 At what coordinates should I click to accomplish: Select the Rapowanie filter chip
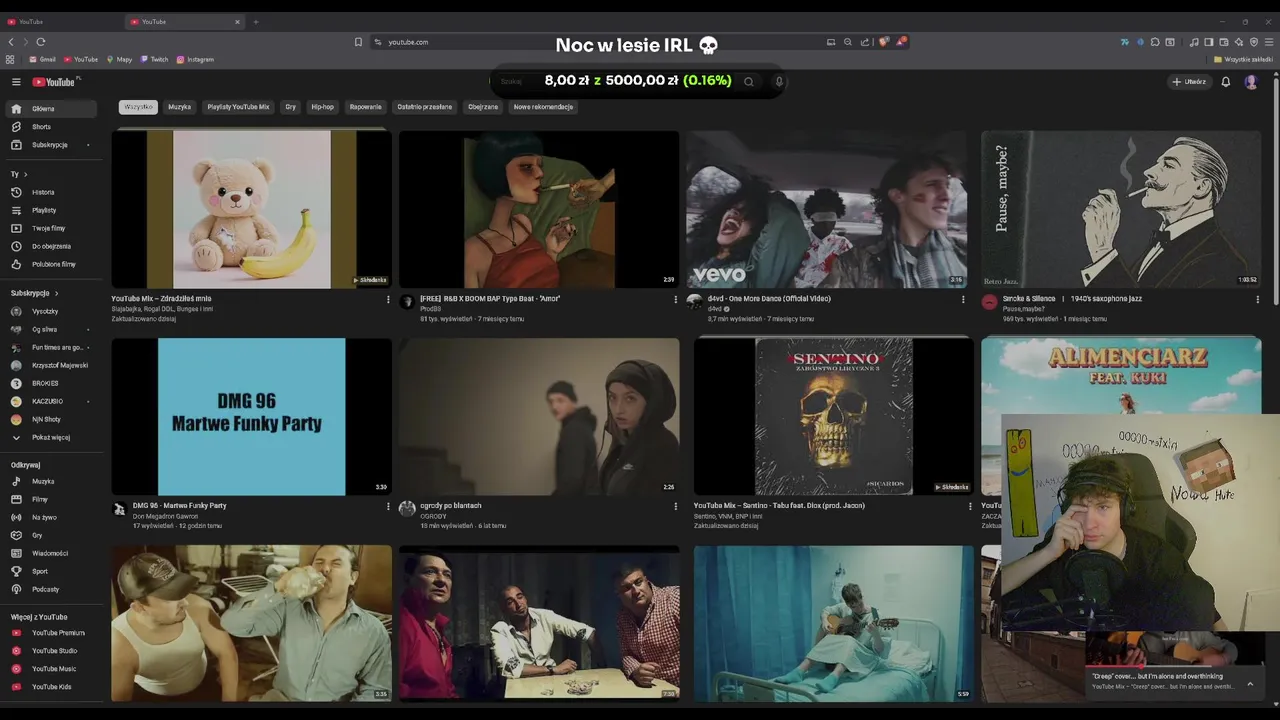coord(365,107)
